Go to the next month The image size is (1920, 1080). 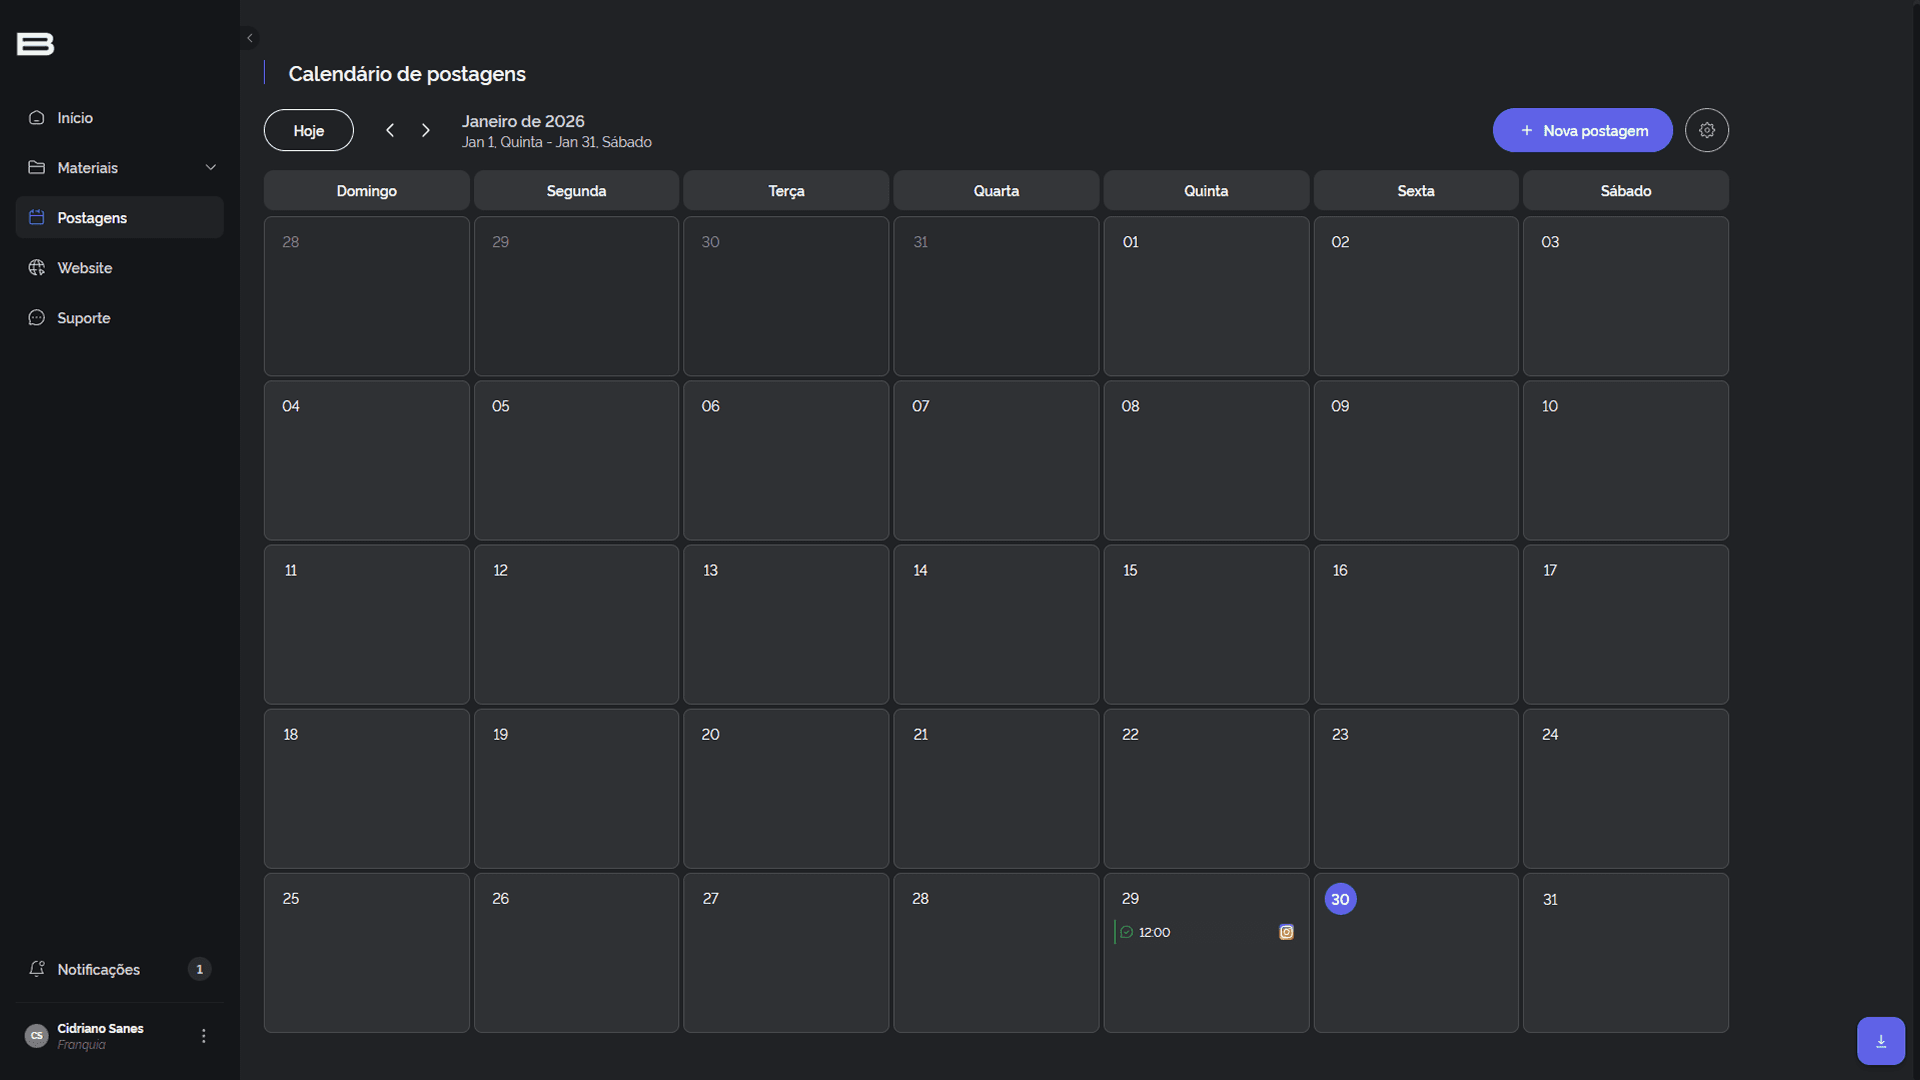pos(426,130)
